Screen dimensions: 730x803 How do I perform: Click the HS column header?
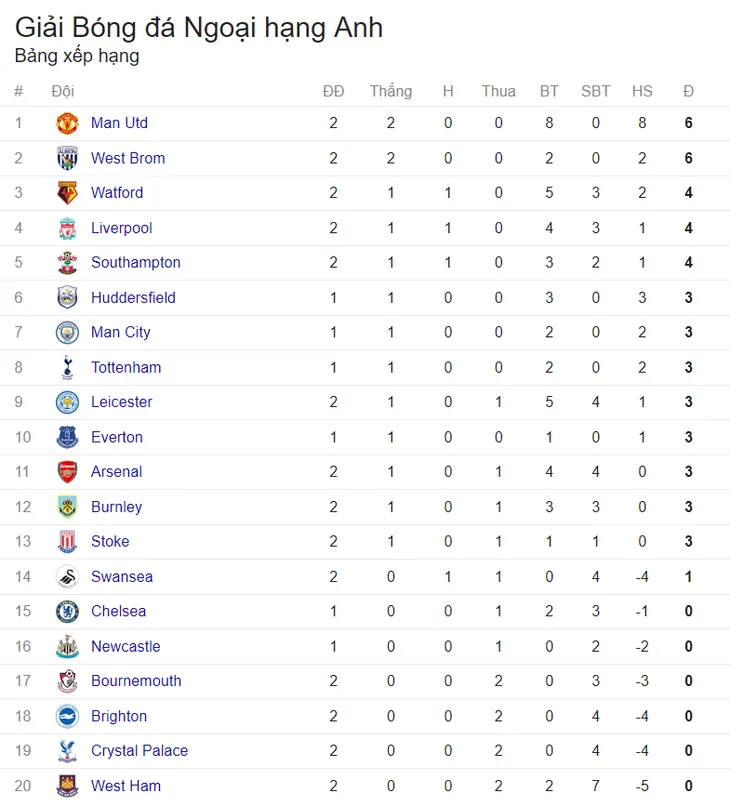click(642, 91)
